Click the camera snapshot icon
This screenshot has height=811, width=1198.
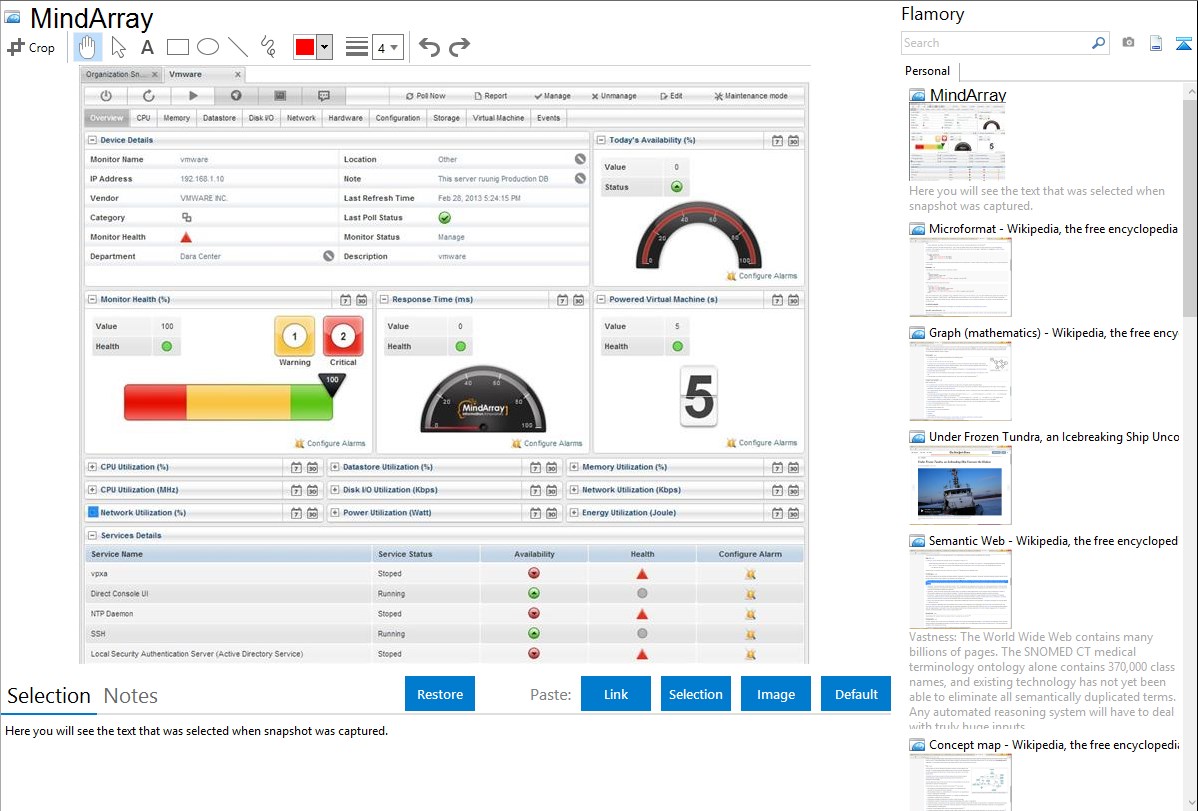pyautogui.click(x=1128, y=43)
